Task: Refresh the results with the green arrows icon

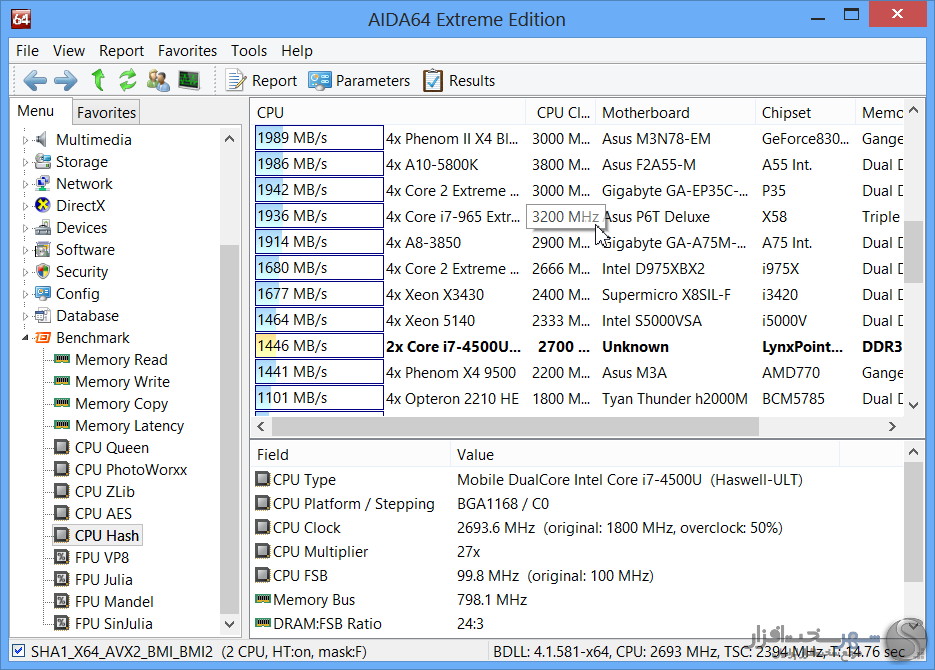Action: pyautogui.click(x=128, y=81)
